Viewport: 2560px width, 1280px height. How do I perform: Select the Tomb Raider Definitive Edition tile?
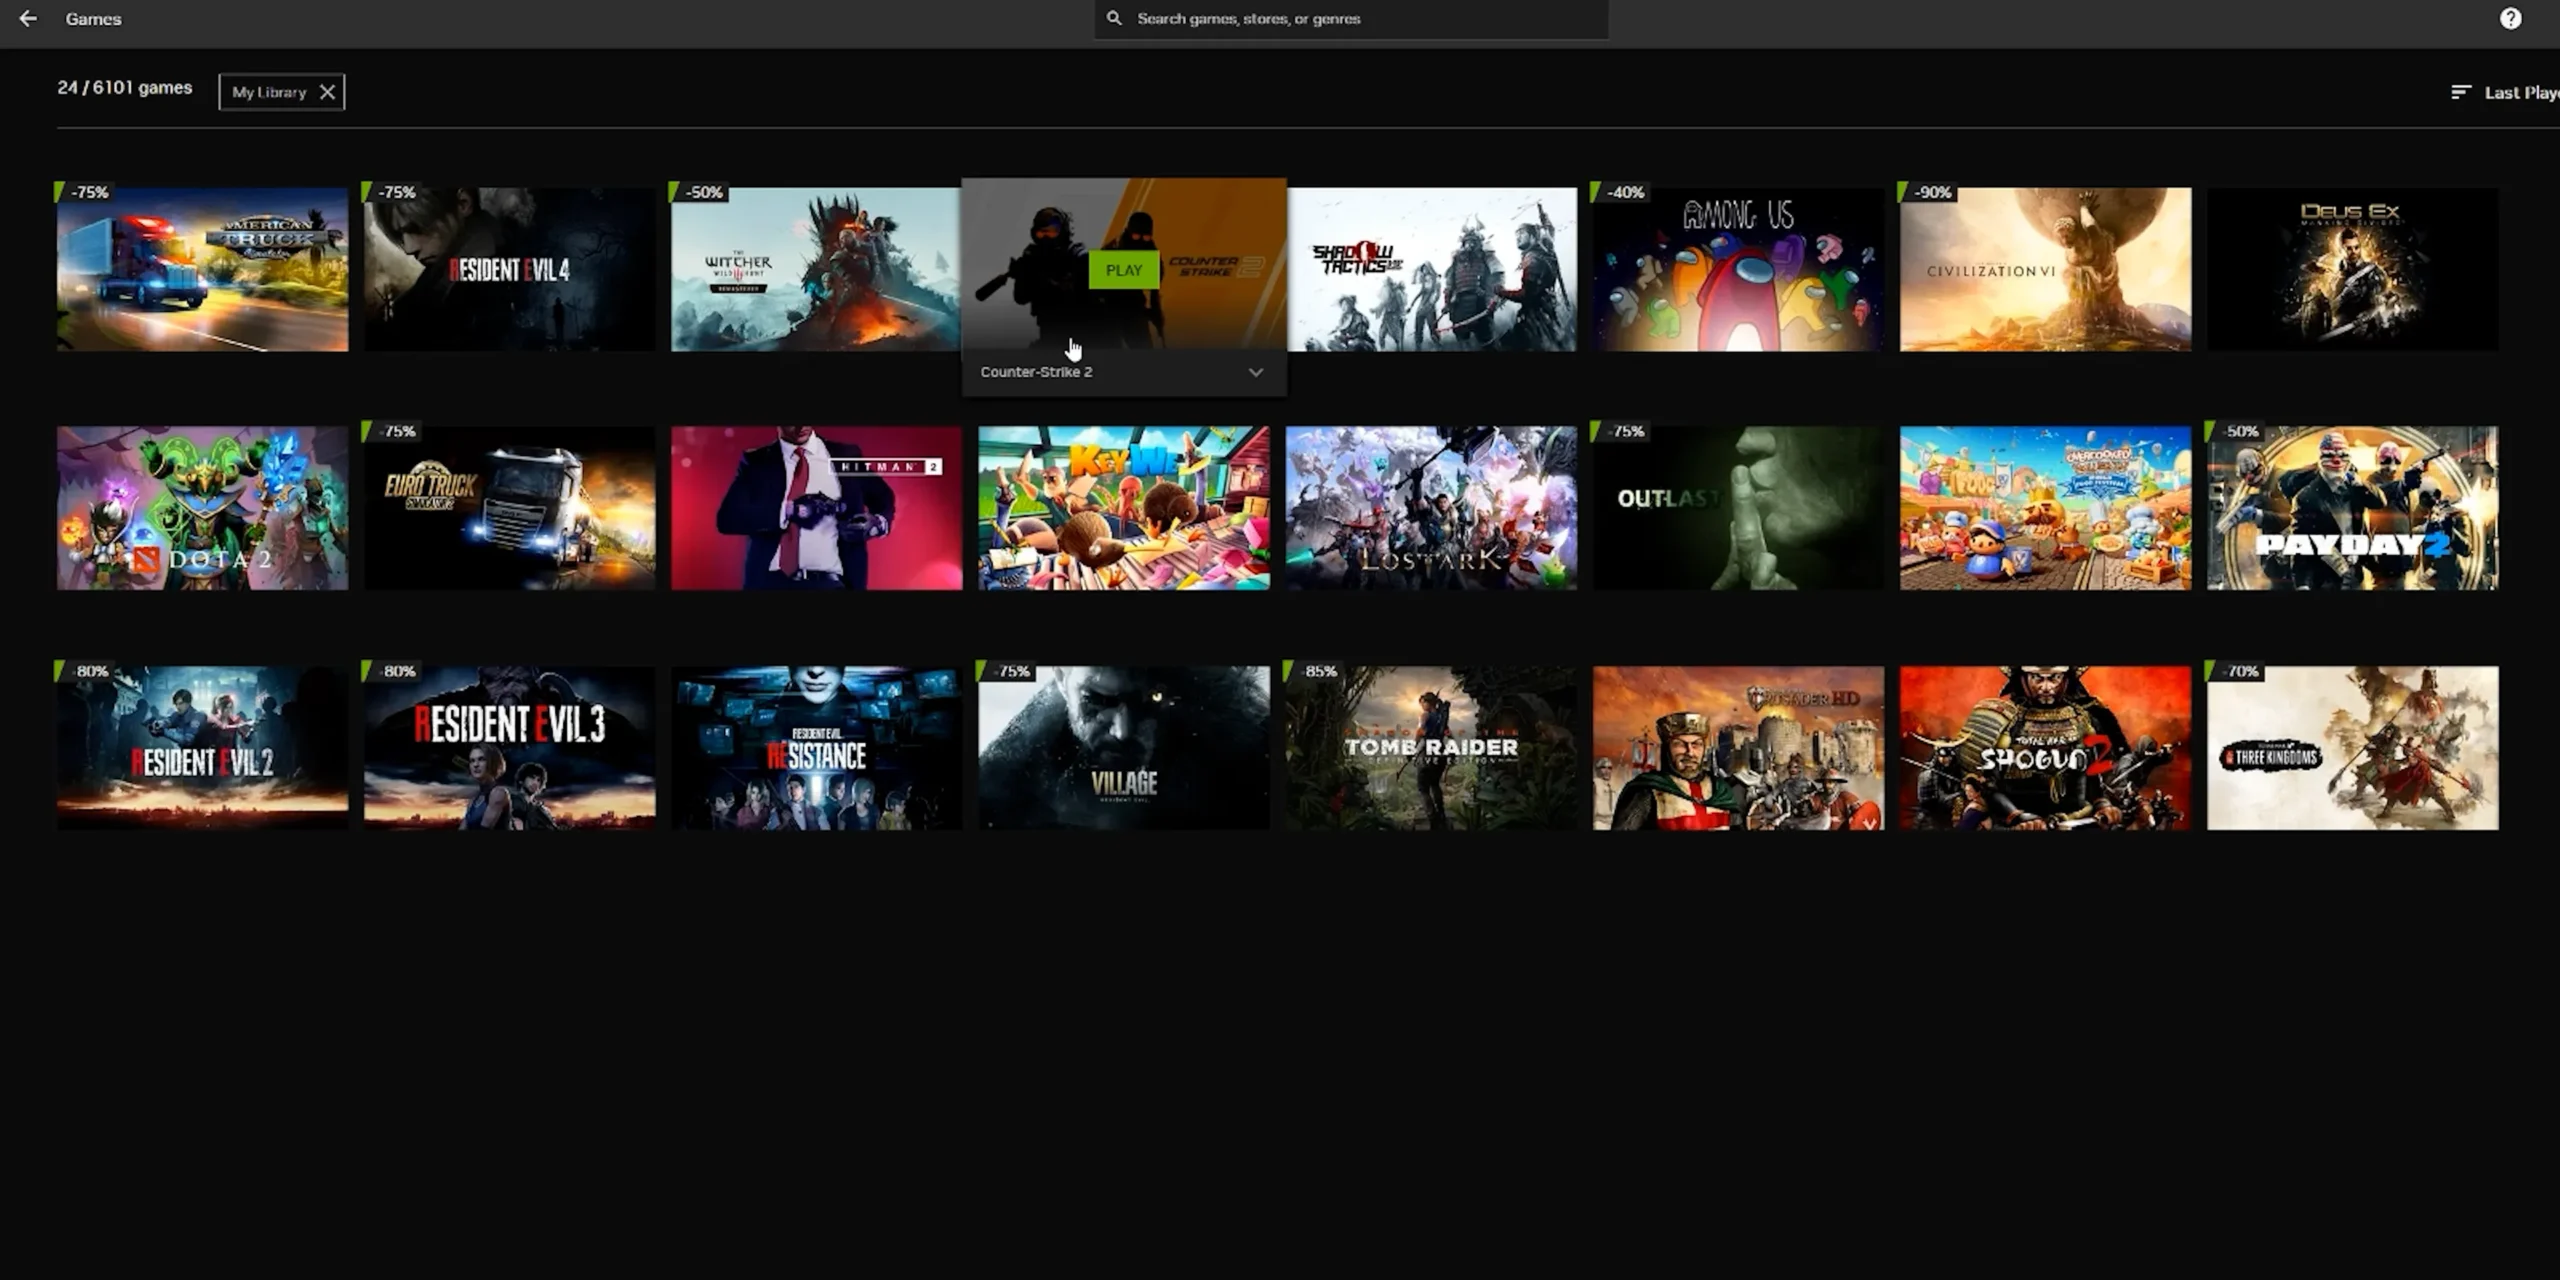point(1431,748)
